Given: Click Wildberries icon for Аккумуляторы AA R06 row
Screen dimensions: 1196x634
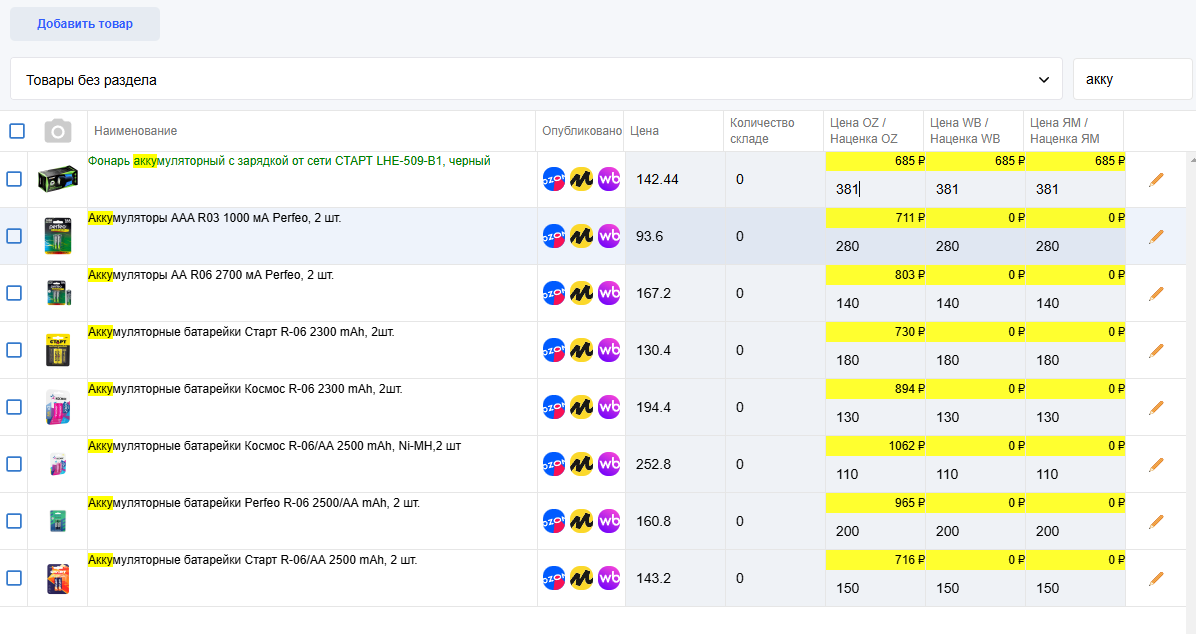Looking at the screenshot, I should [609, 293].
